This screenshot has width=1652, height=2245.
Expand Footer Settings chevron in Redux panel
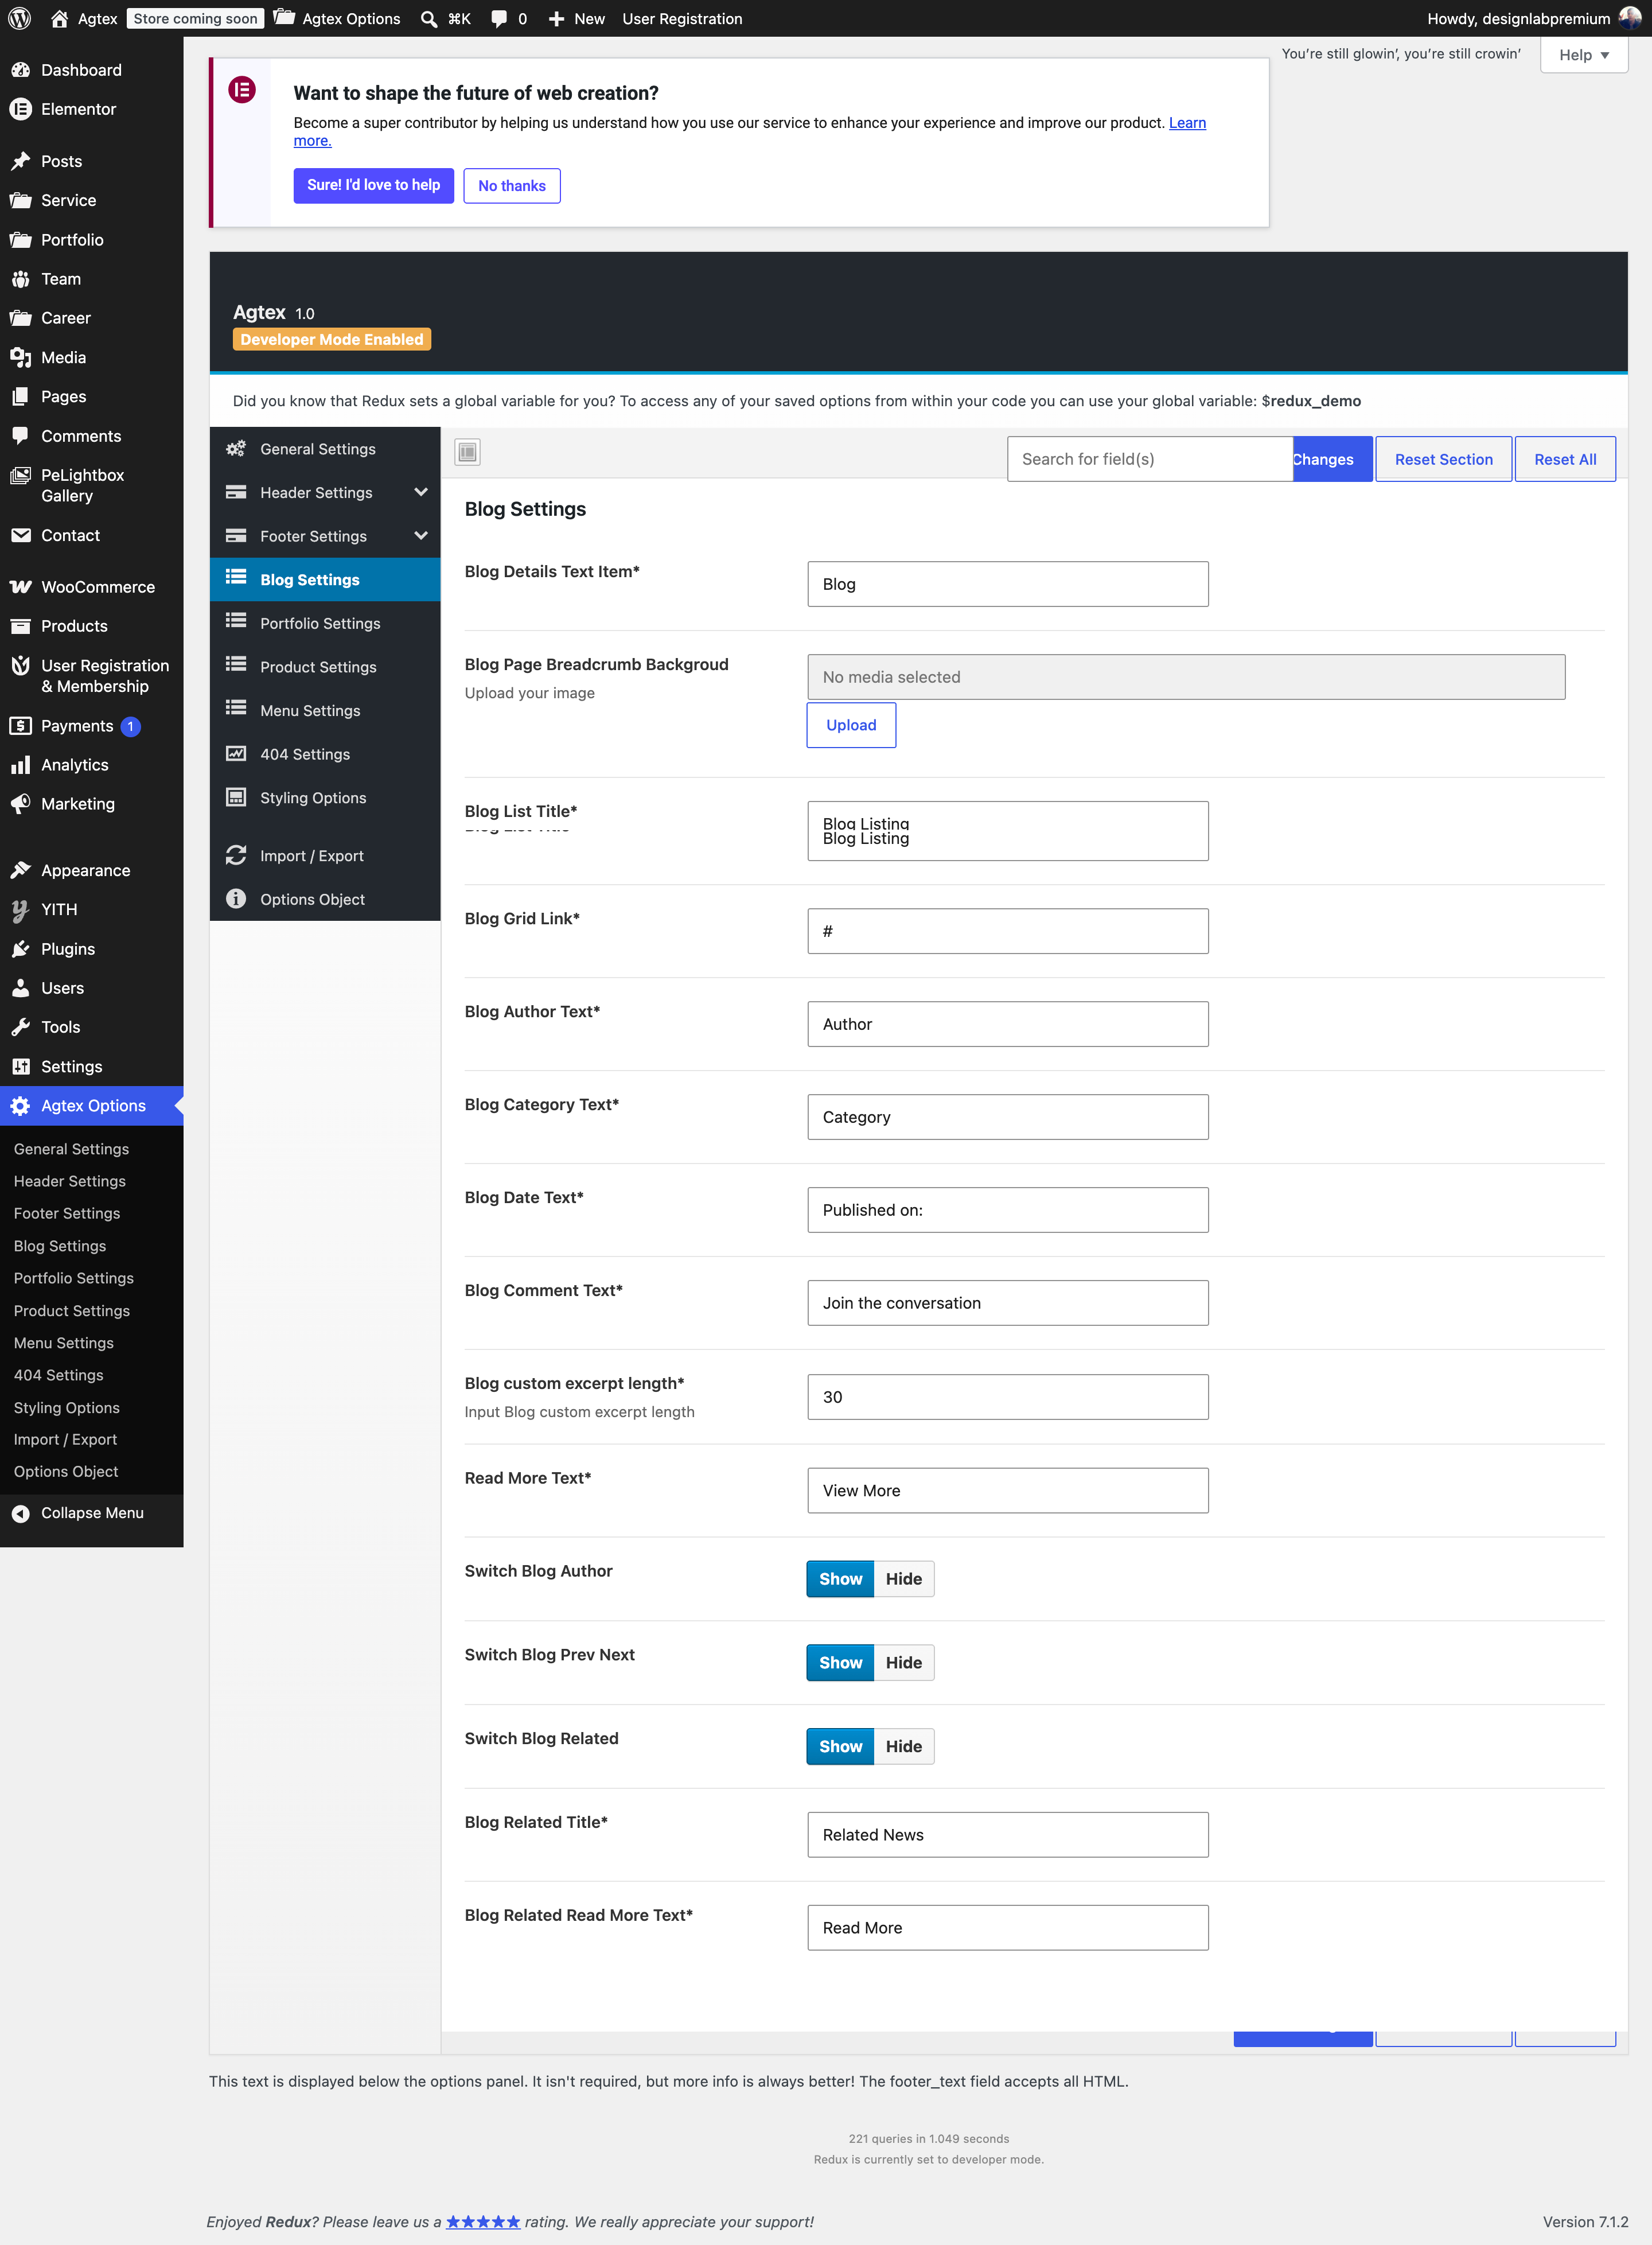[x=421, y=536]
